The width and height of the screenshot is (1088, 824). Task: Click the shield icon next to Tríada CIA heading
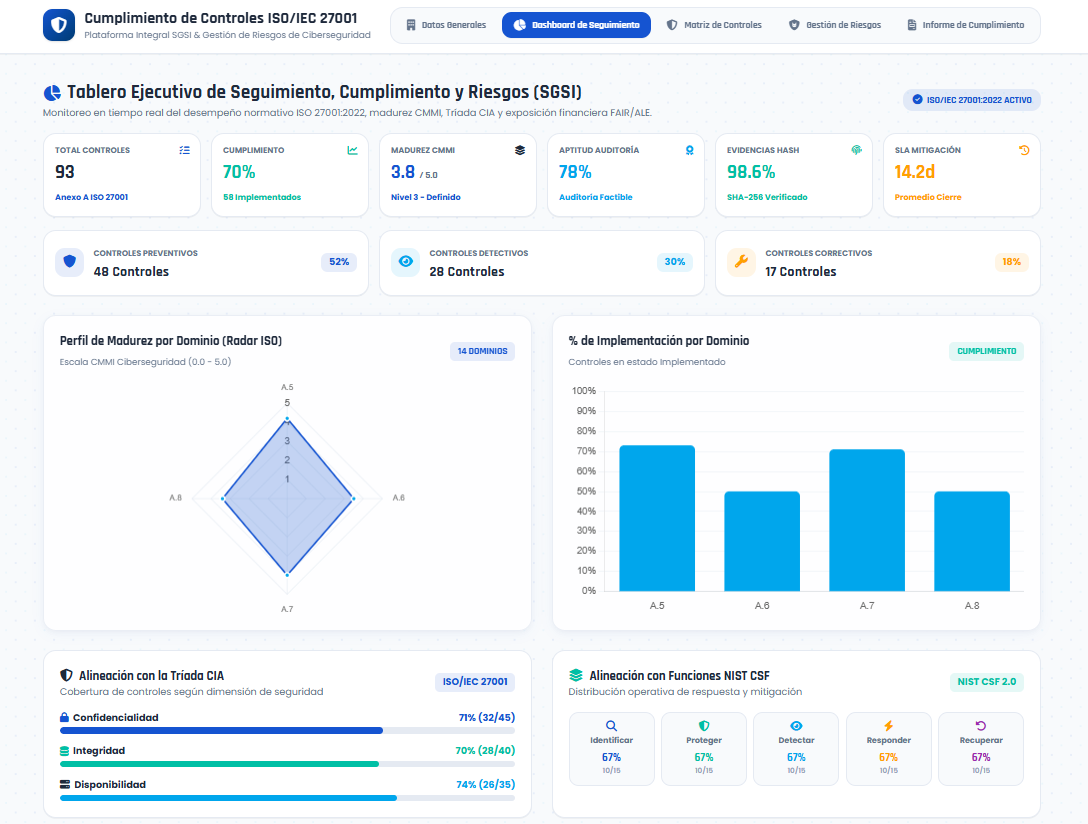coord(67,676)
